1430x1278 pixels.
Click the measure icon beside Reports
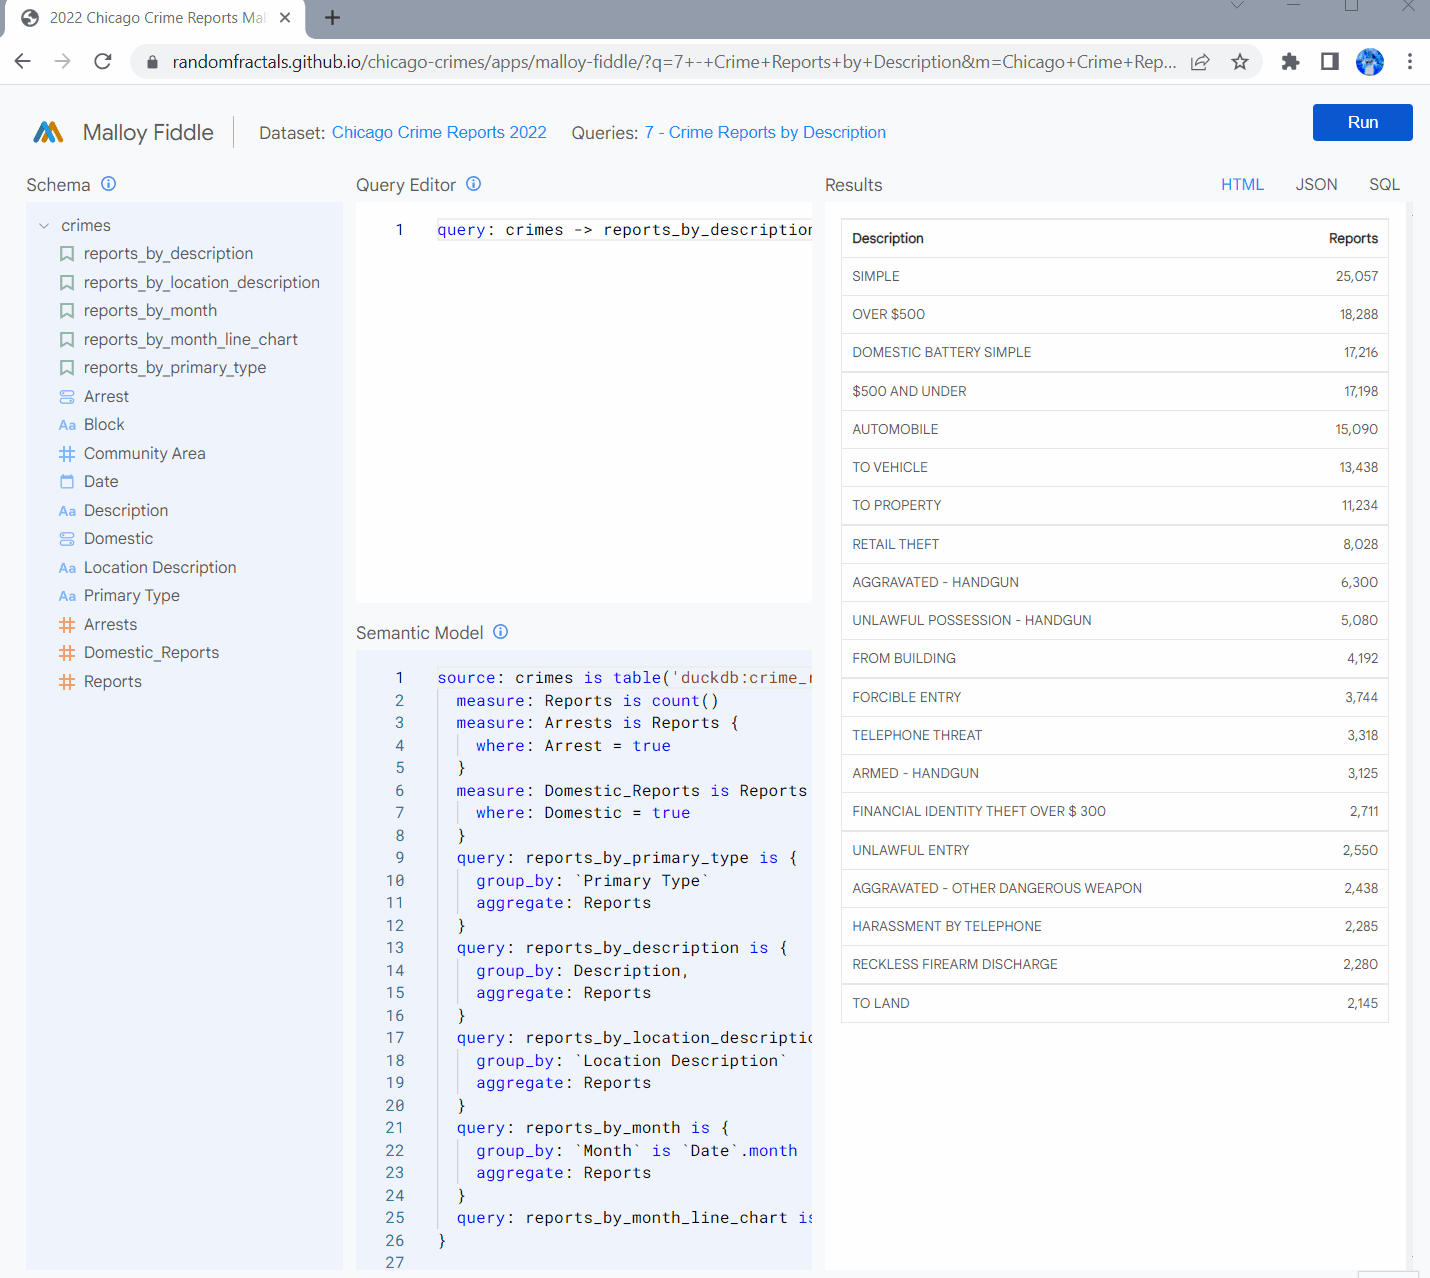[x=67, y=682]
